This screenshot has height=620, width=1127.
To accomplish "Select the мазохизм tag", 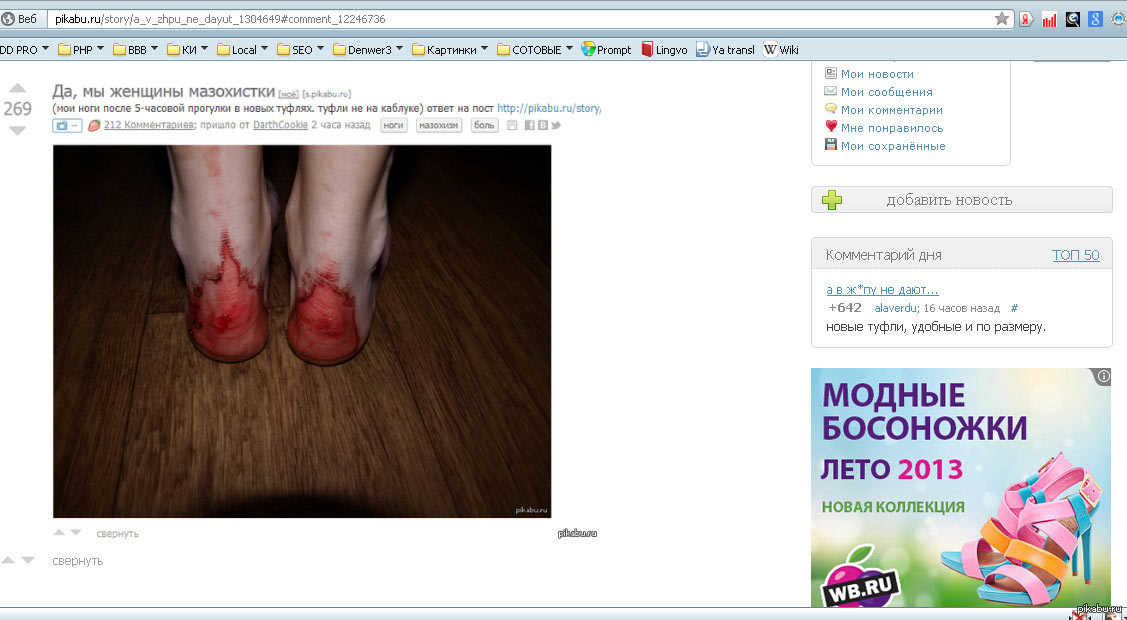I will [439, 125].
